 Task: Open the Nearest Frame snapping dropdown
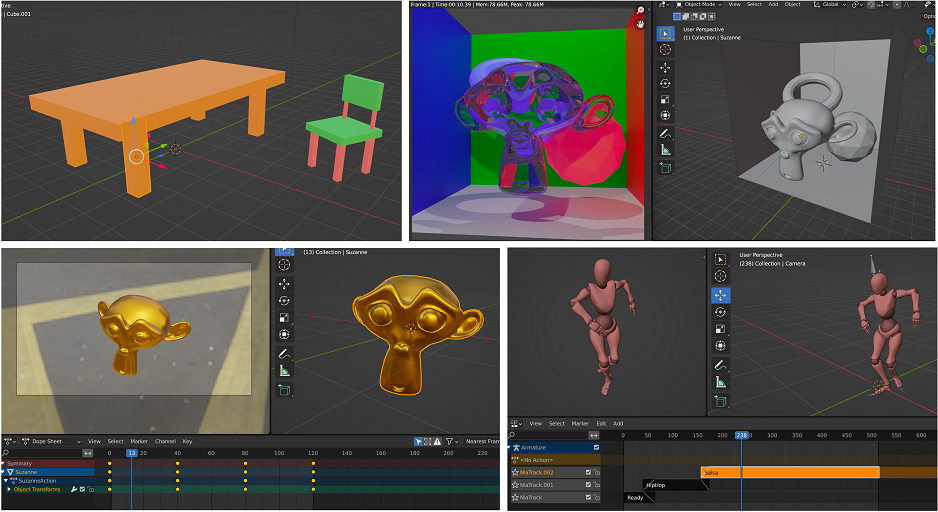pyautogui.click(x=482, y=441)
